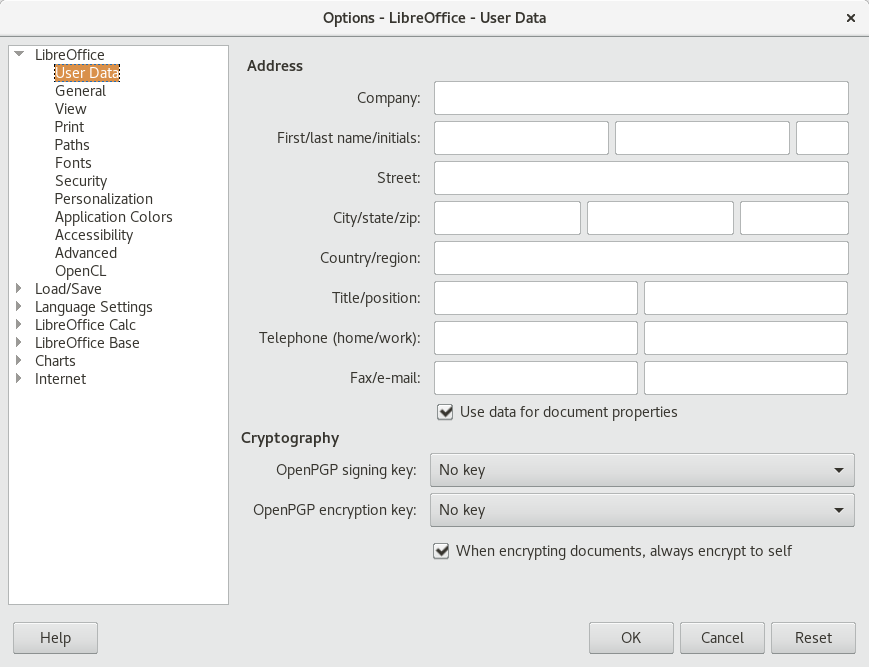Focus the position input field
The image size is (869, 667).
(746, 298)
